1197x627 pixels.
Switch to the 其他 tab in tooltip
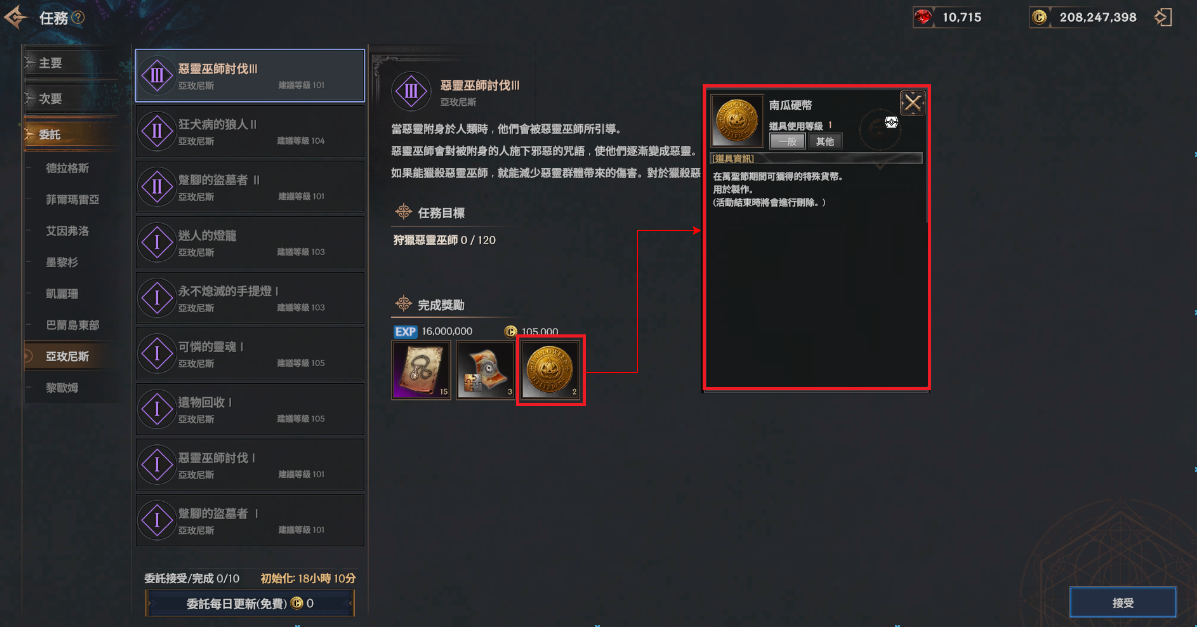(824, 141)
